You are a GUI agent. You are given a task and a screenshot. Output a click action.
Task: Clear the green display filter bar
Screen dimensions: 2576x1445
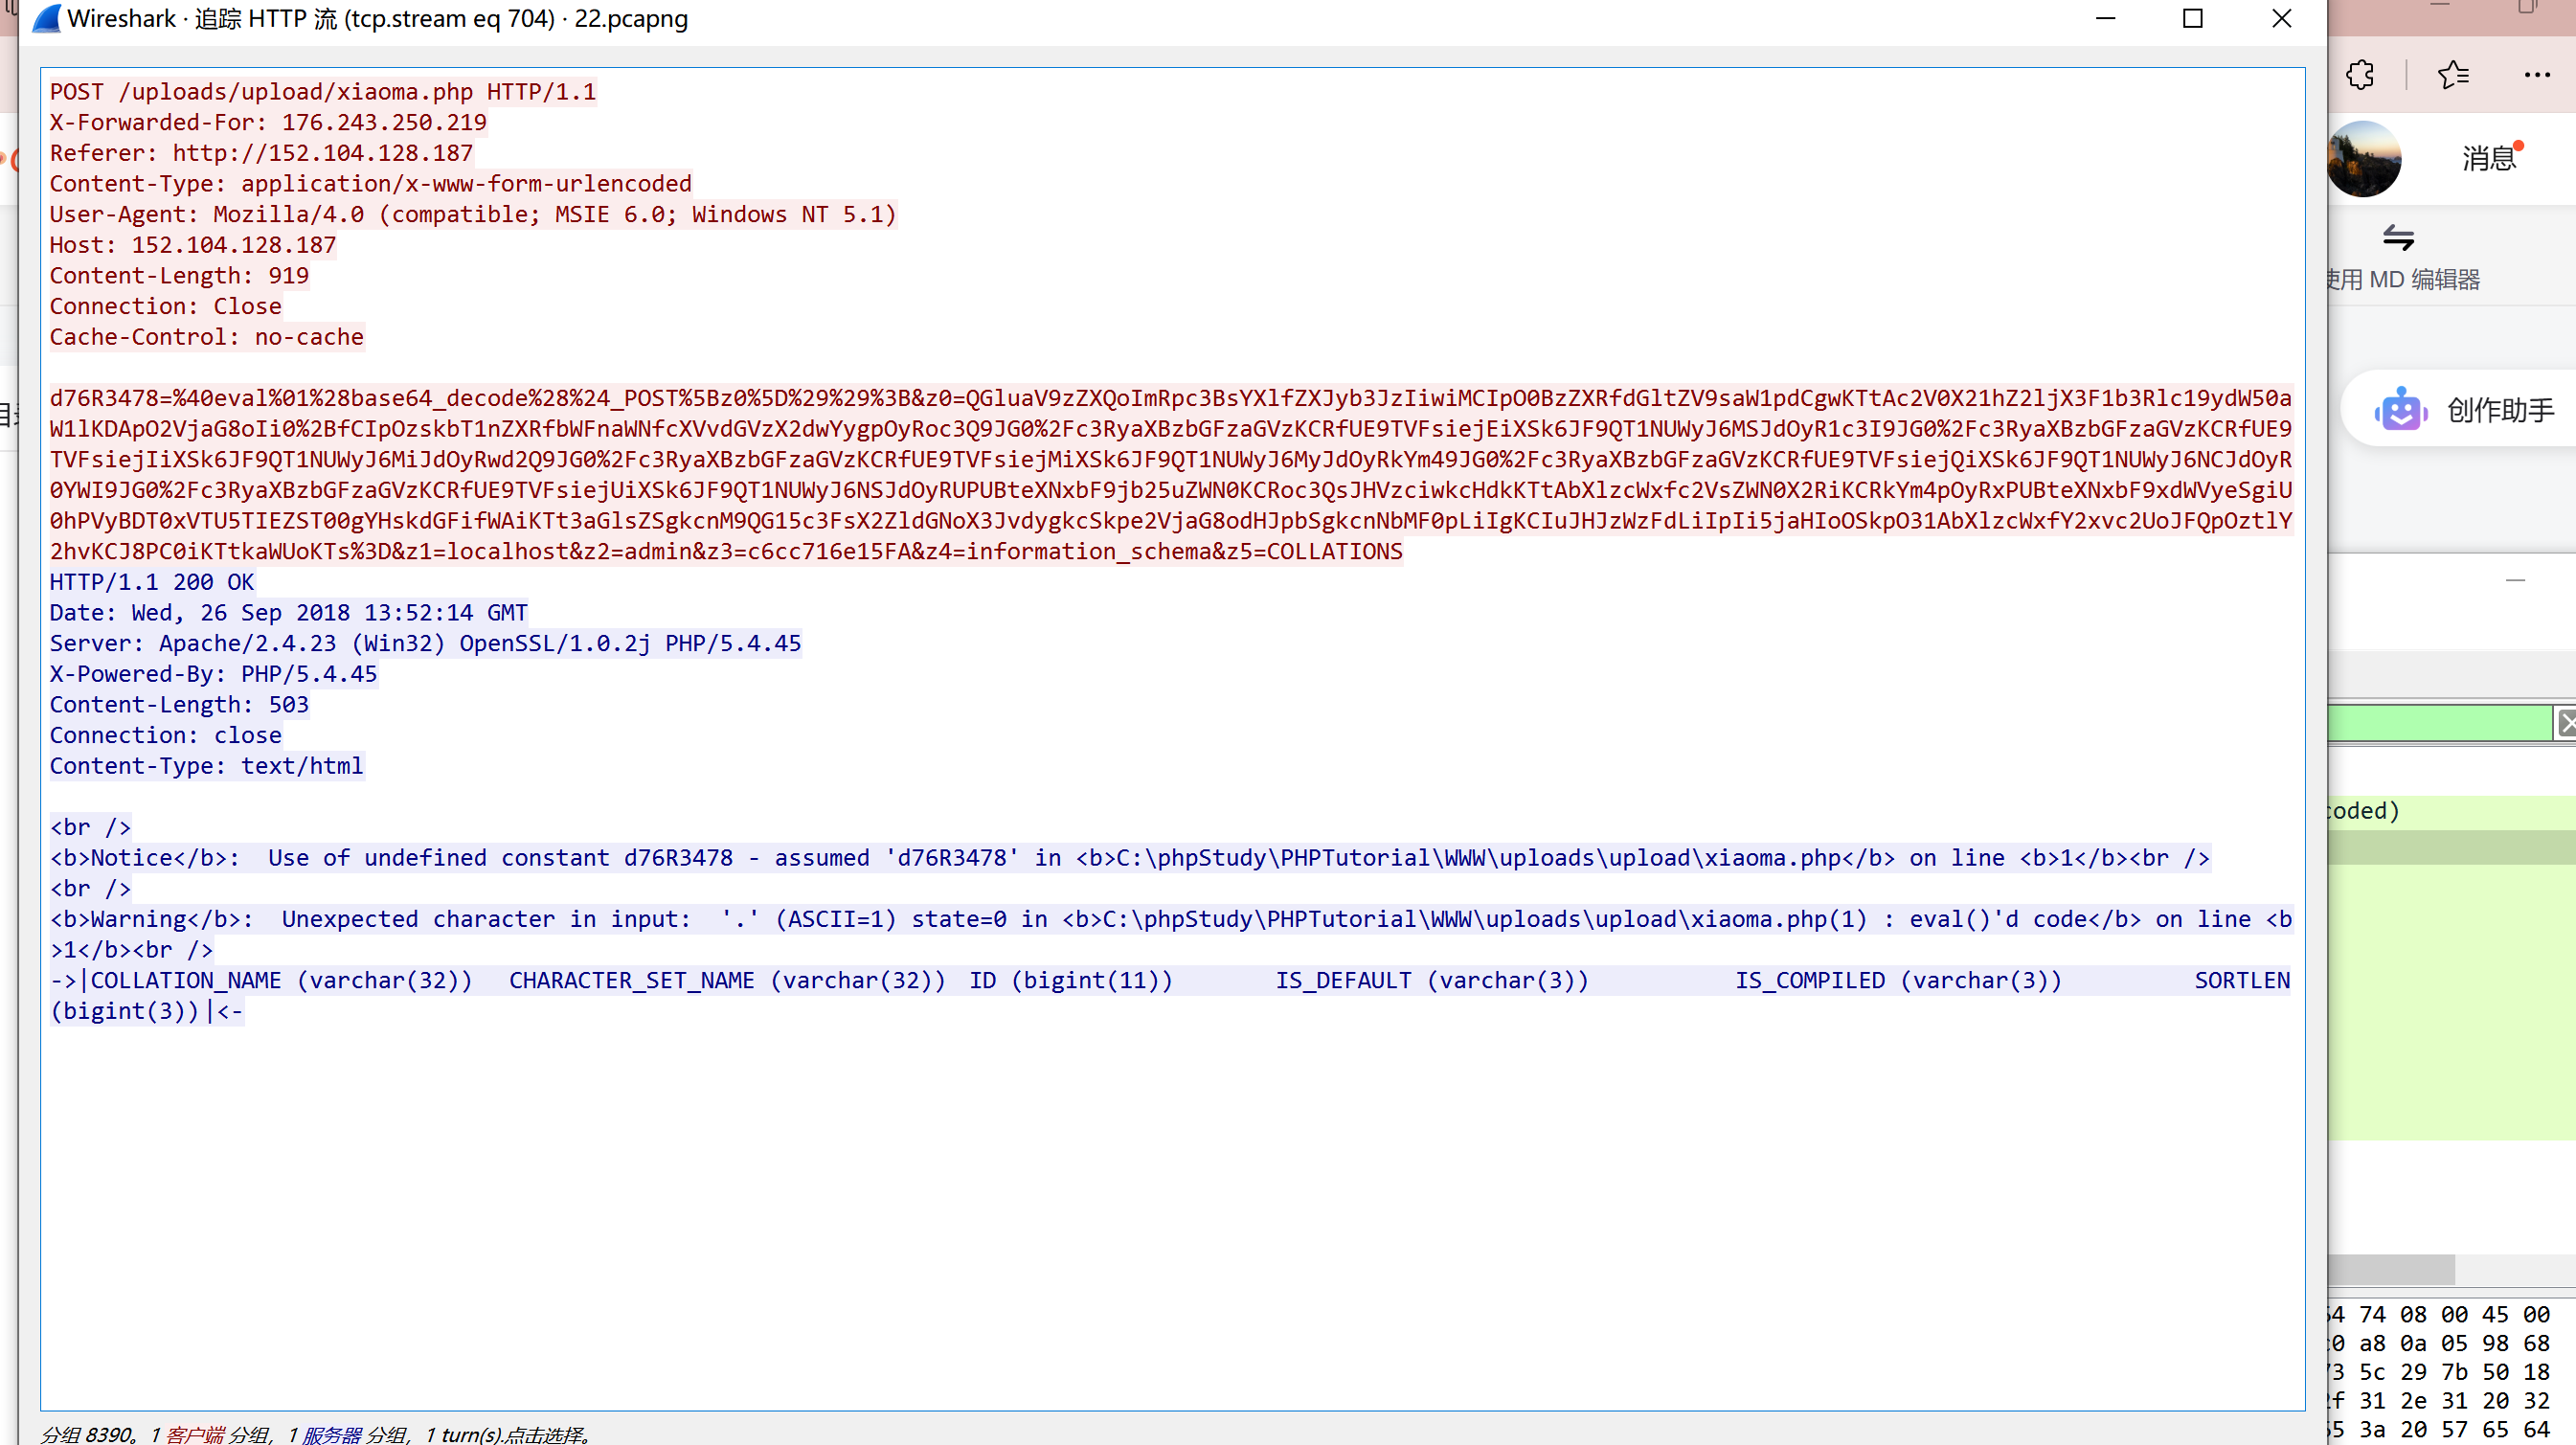(x=2566, y=723)
